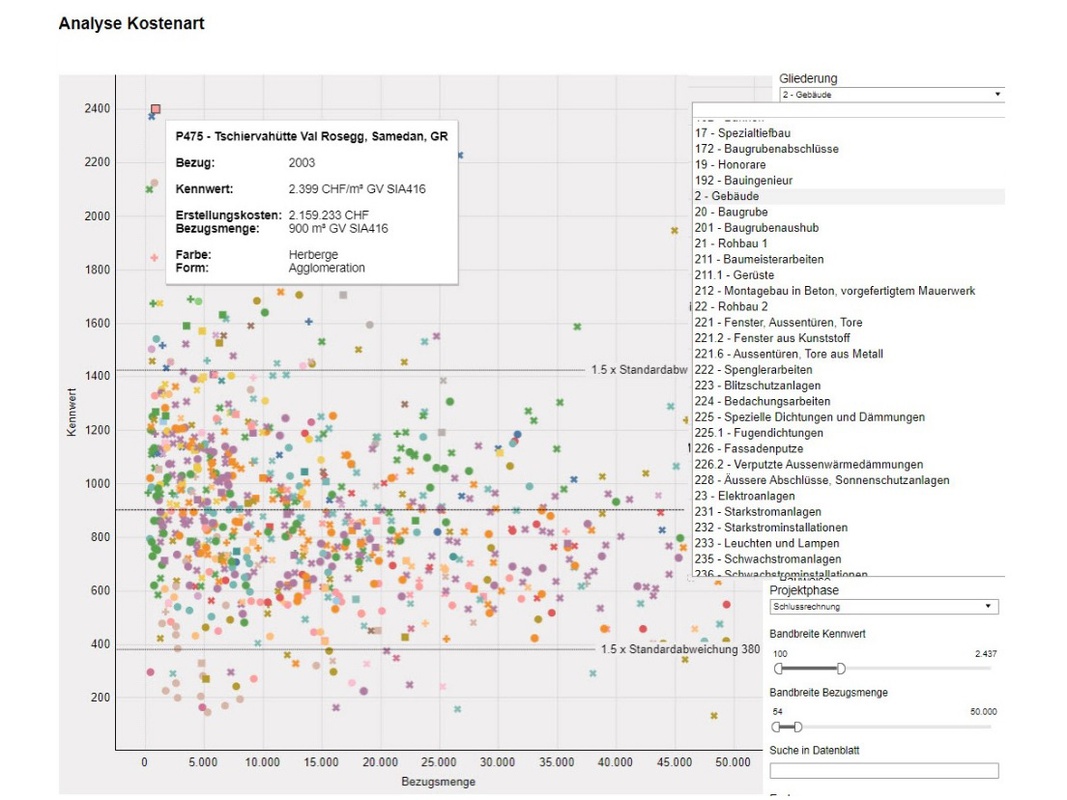
Task: Choose '19 - Honorare' from the list
Action: [x=848, y=164]
